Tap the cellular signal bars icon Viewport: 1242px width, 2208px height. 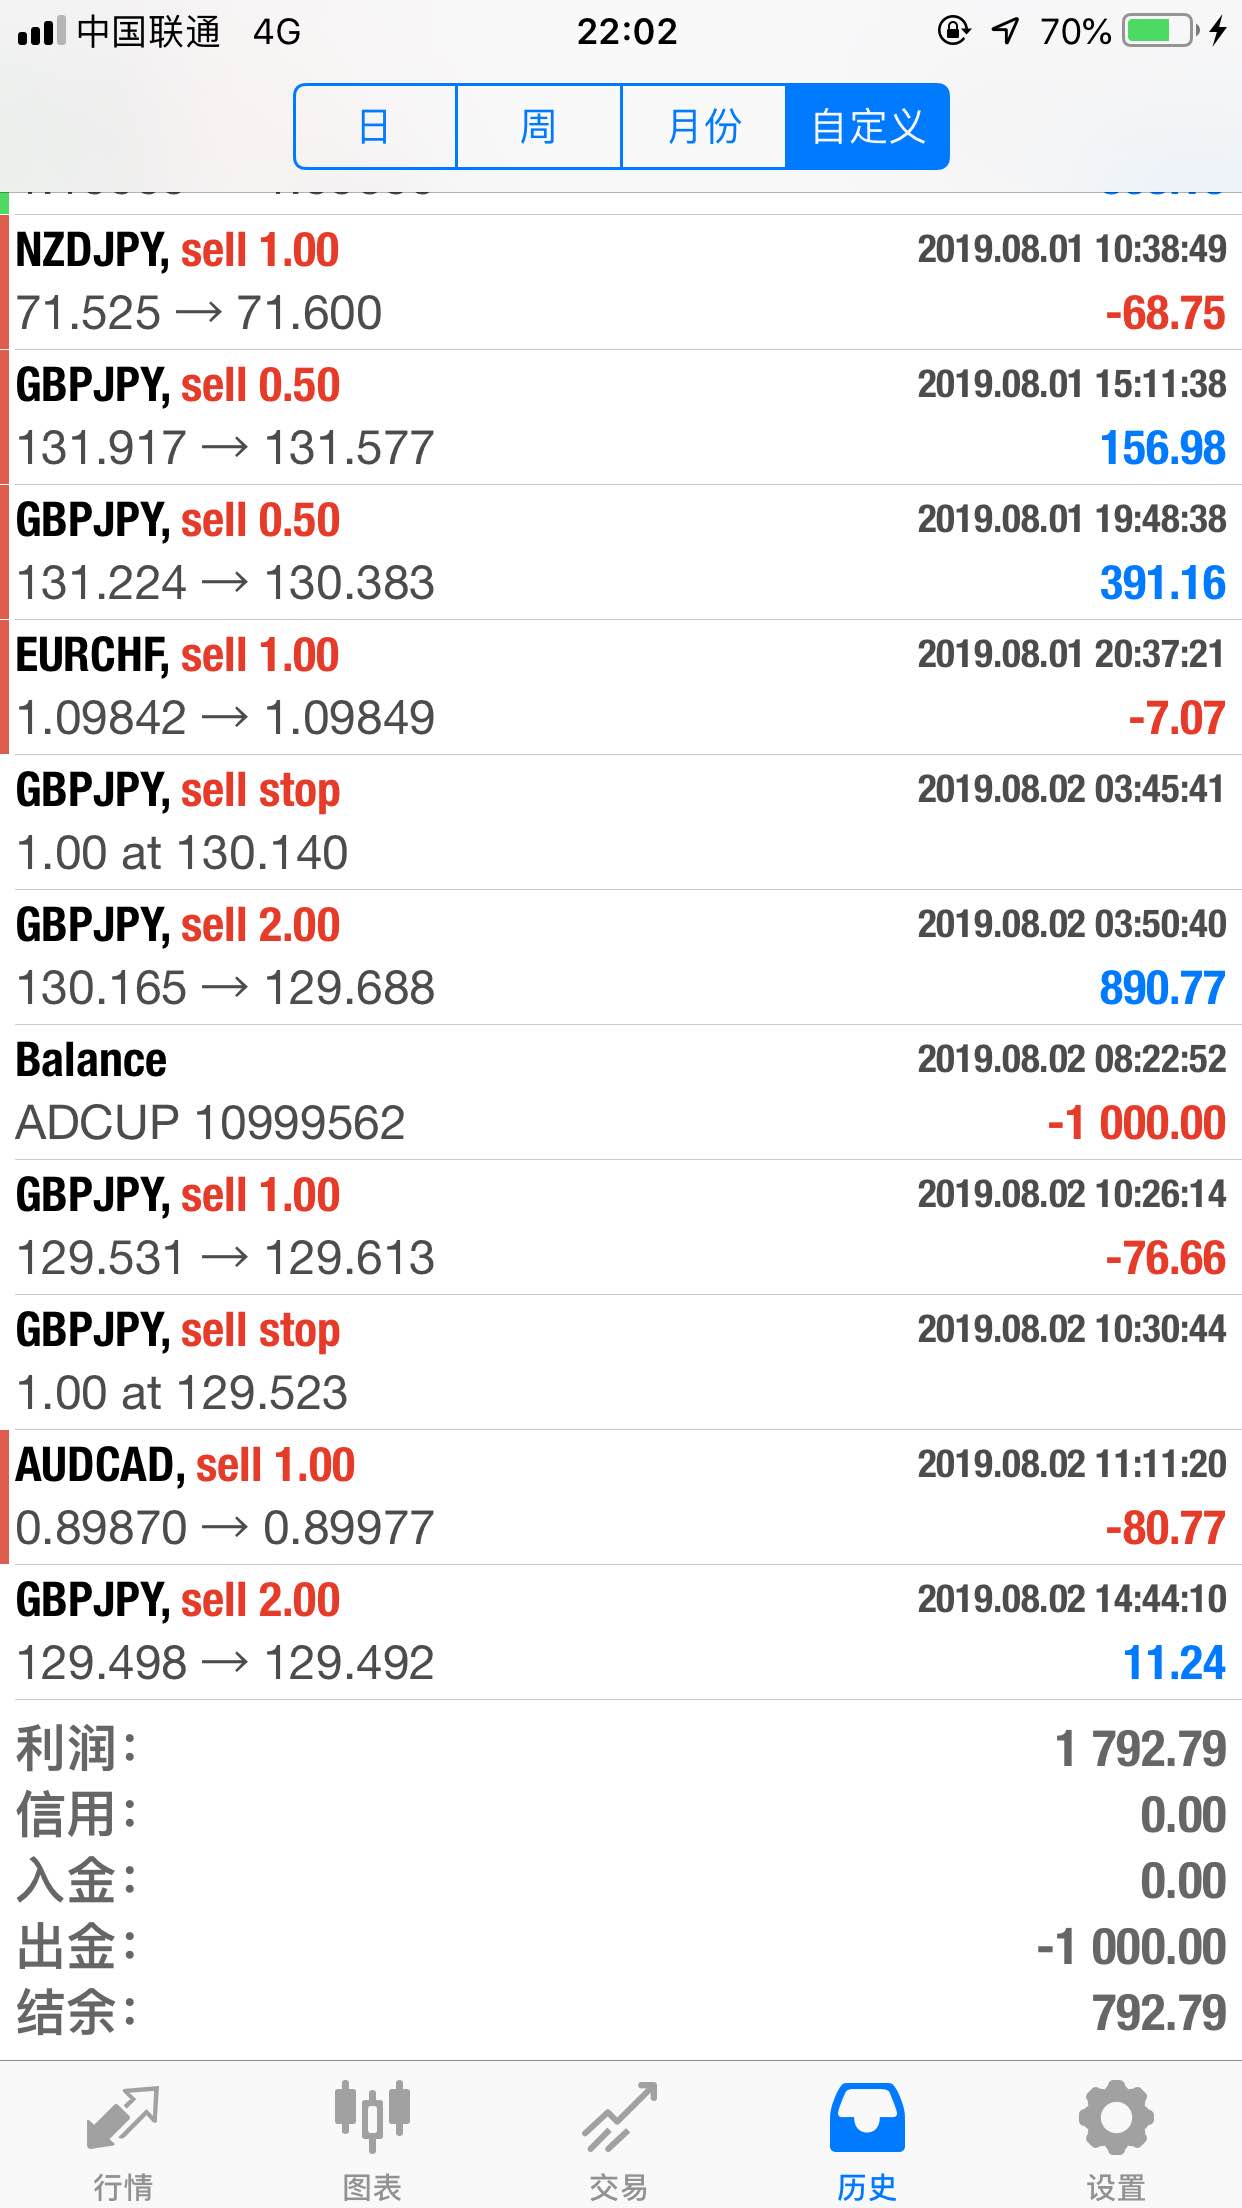click(40, 31)
